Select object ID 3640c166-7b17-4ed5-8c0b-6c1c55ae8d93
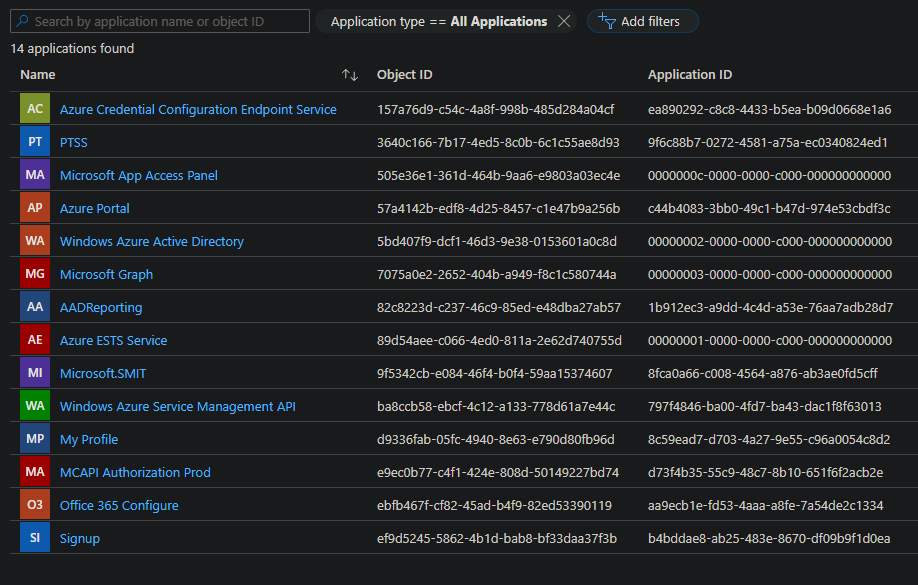This screenshot has width=918, height=585. tap(498, 142)
